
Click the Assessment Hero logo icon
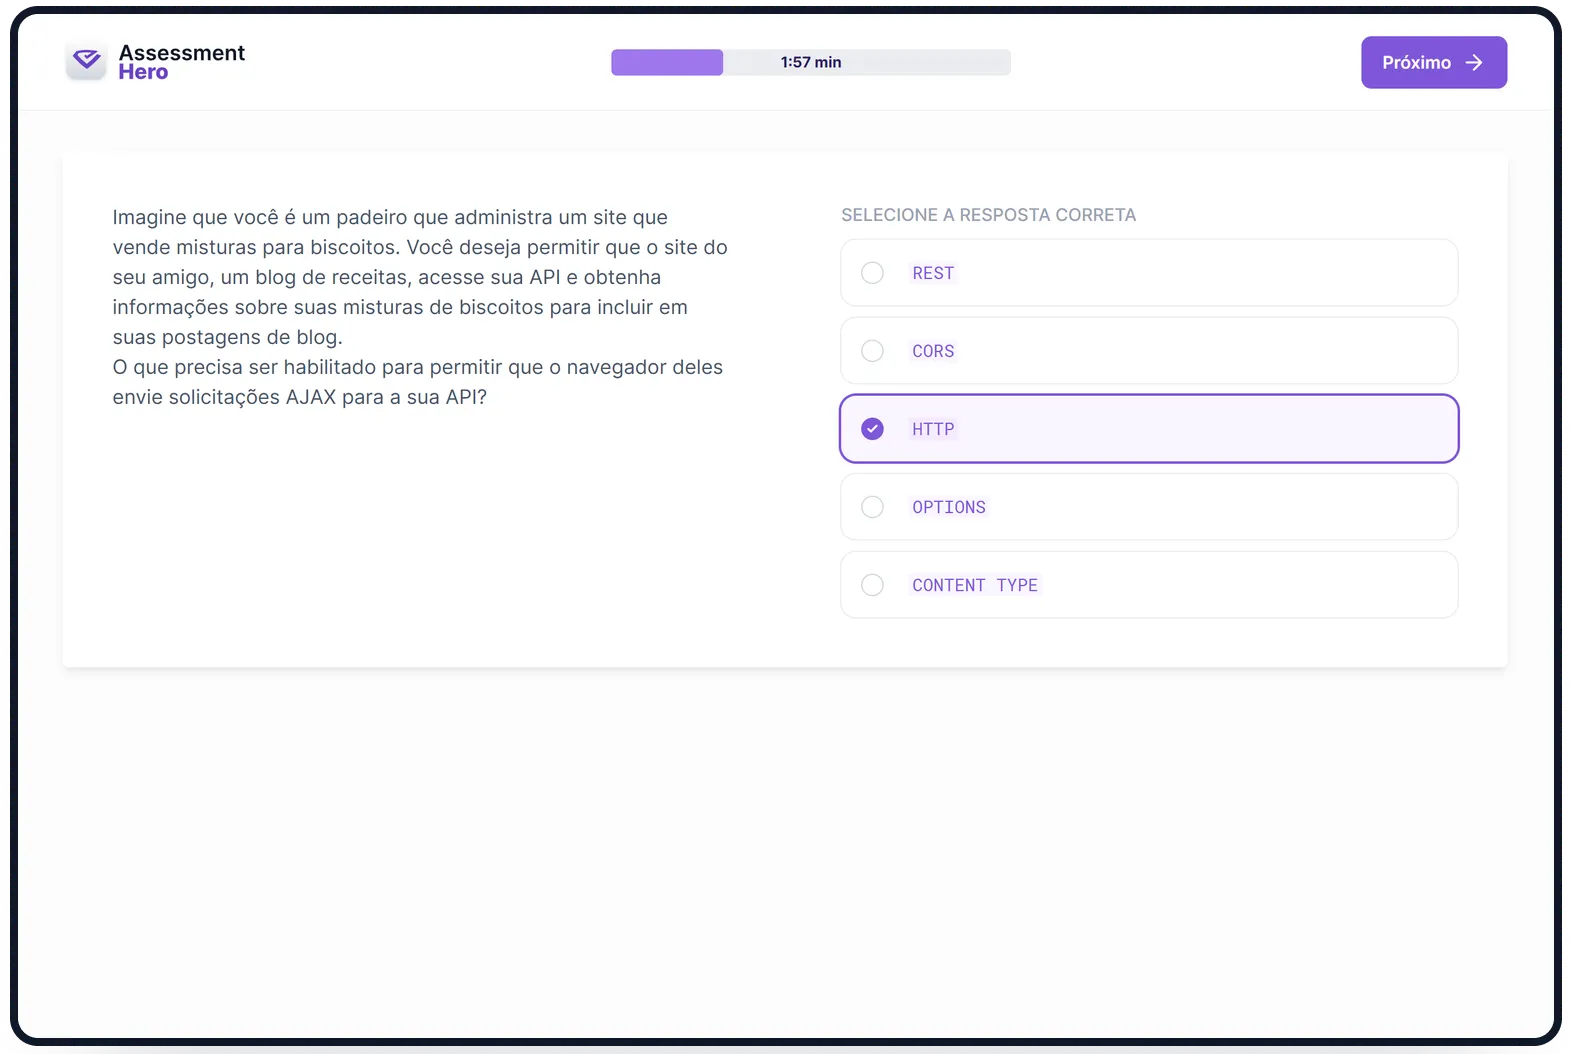[87, 62]
